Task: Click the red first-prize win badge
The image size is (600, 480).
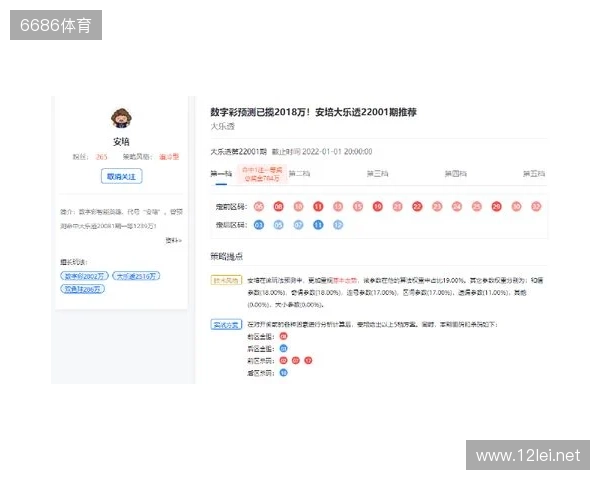Action: point(262,174)
